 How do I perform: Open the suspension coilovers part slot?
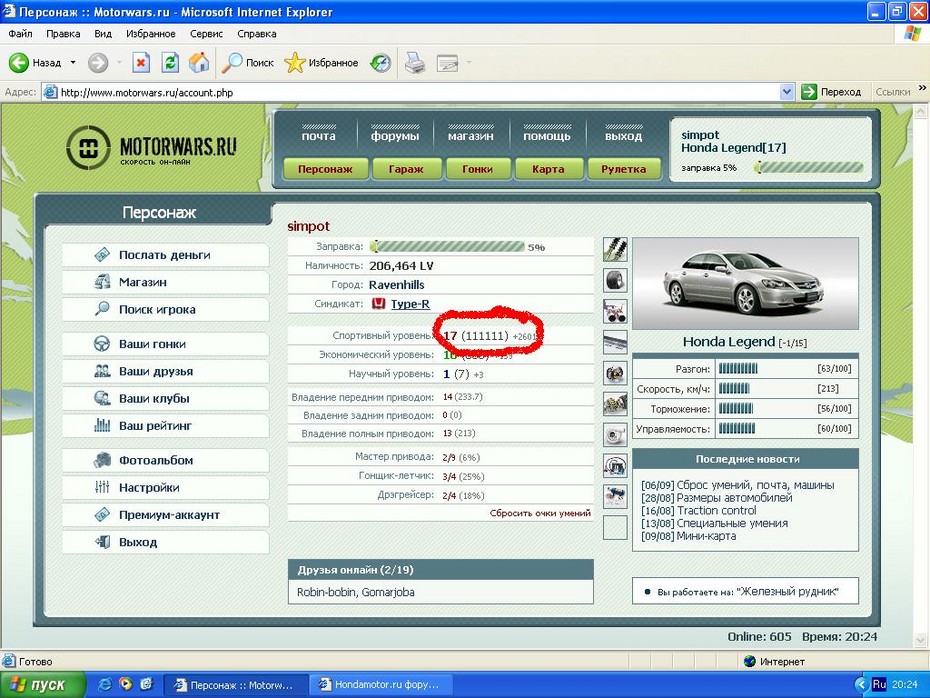[615, 250]
